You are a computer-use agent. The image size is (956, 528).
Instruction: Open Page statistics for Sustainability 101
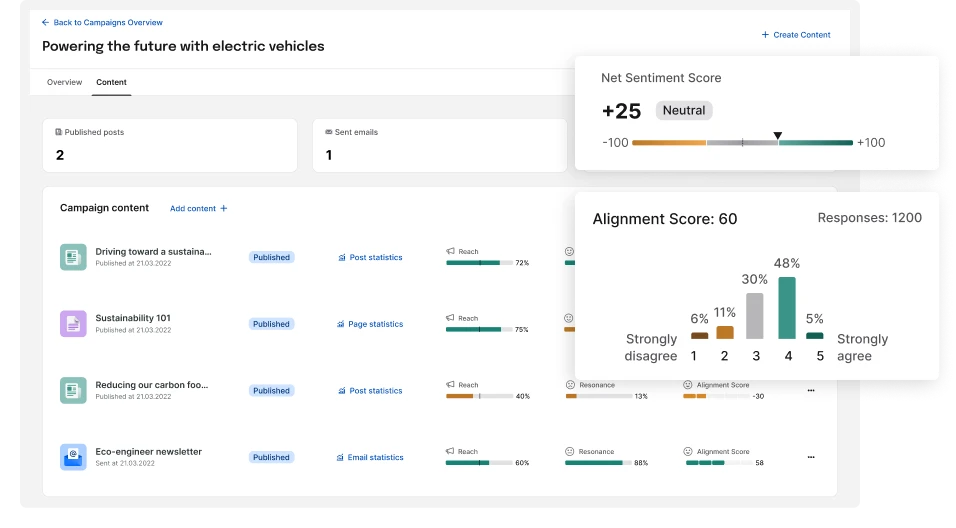[x=370, y=324]
